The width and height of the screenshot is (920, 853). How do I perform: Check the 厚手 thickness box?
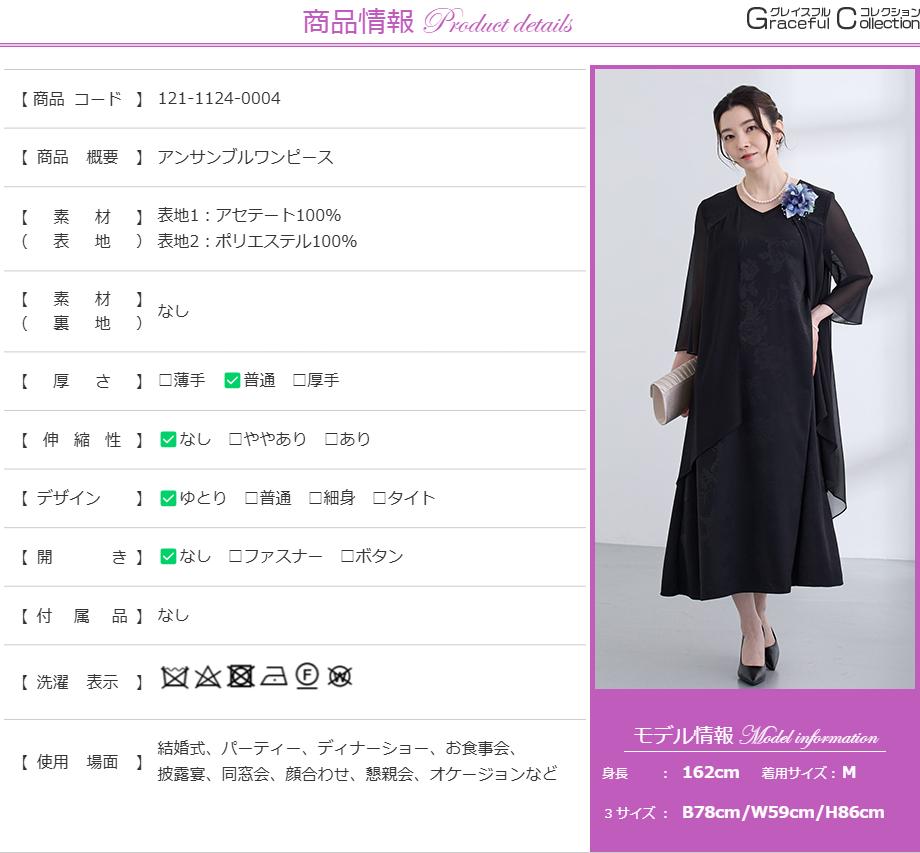(299, 380)
